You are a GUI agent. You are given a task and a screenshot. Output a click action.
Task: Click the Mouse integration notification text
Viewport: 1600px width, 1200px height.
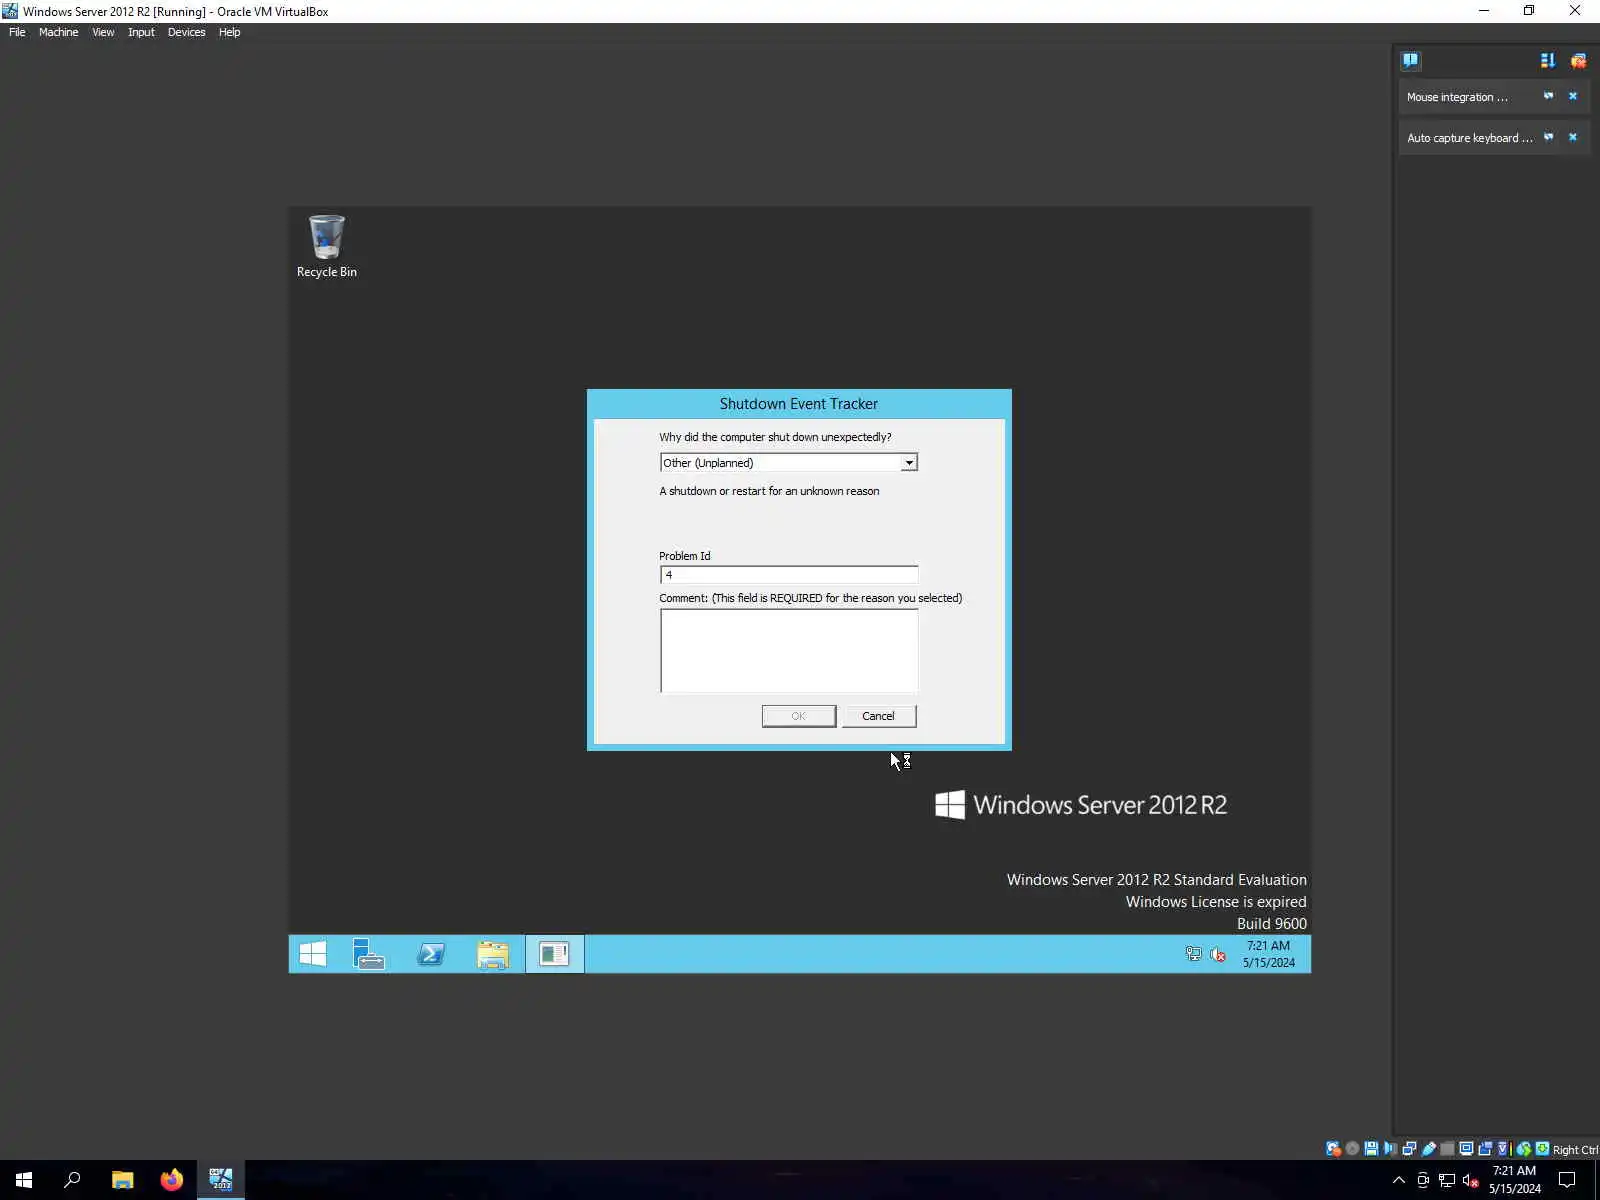(1457, 97)
